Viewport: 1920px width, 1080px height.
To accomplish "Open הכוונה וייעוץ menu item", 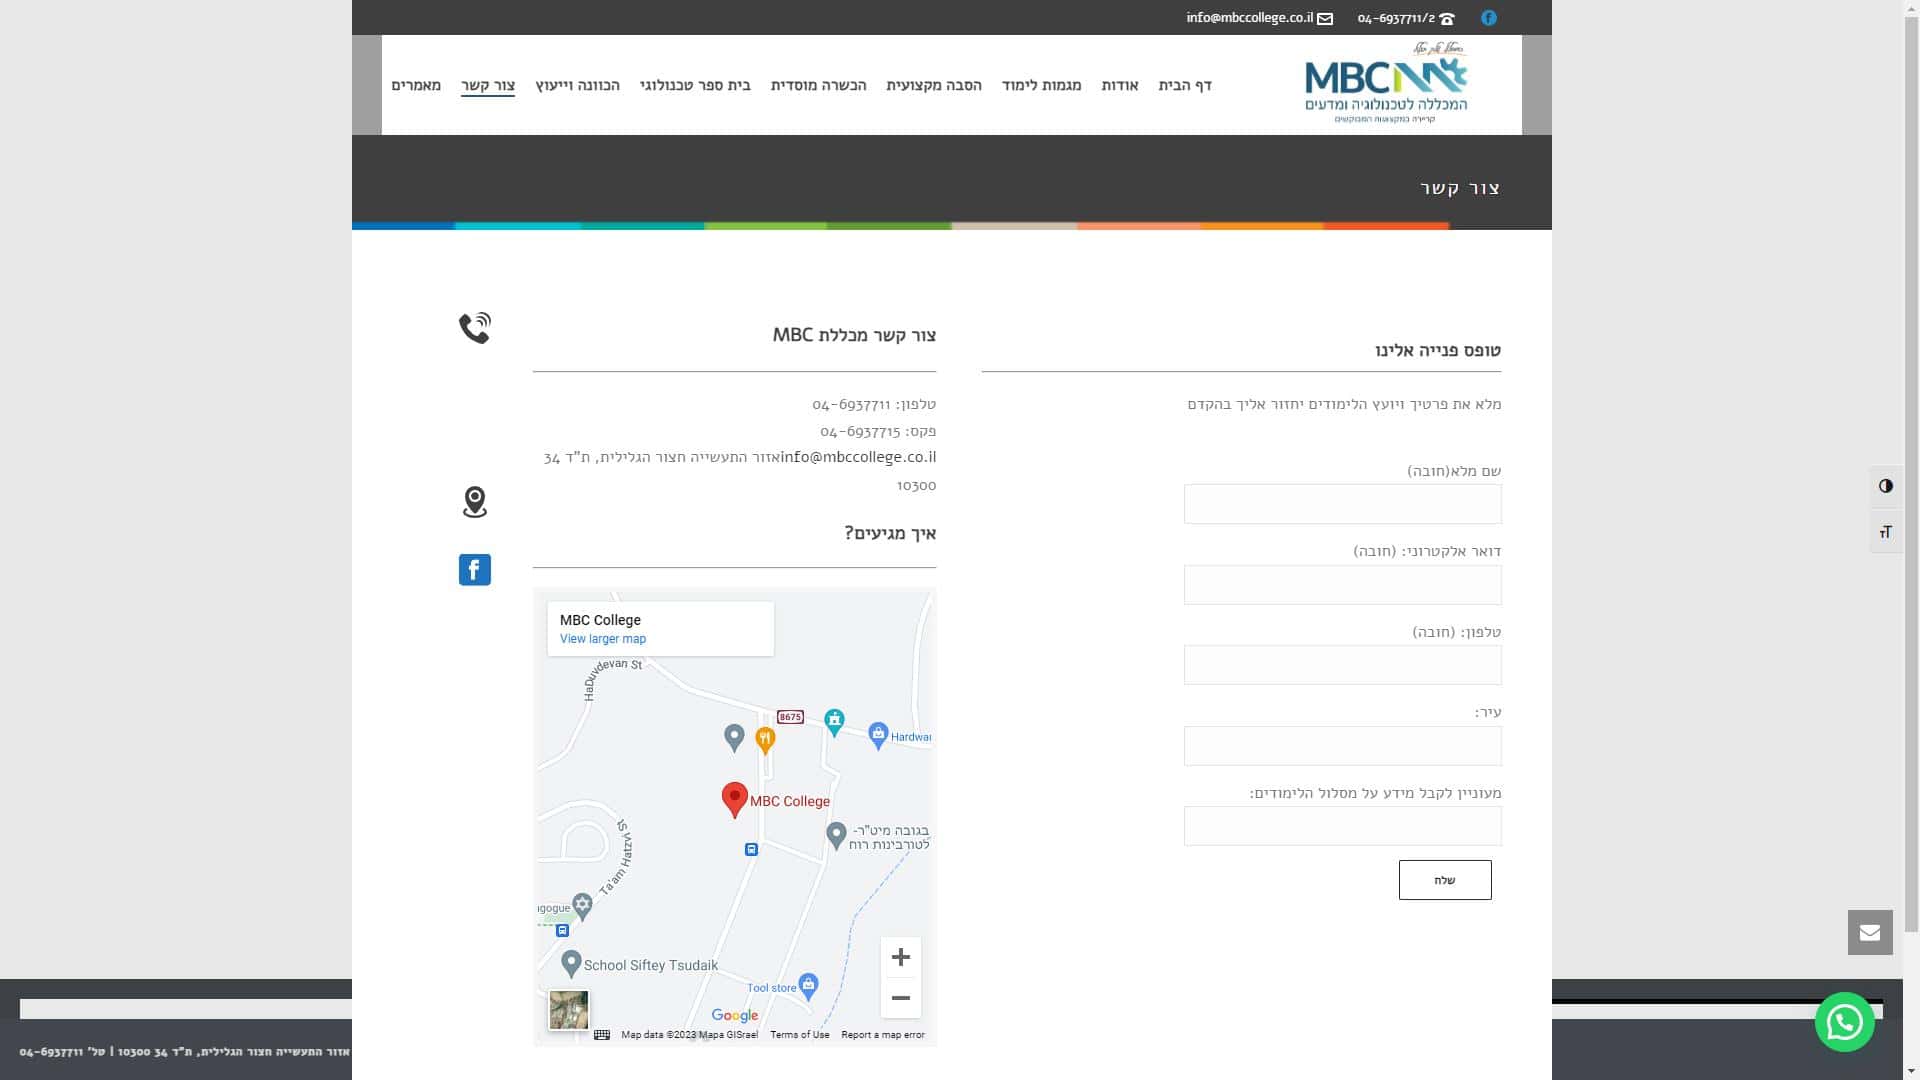I will (x=578, y=85).
